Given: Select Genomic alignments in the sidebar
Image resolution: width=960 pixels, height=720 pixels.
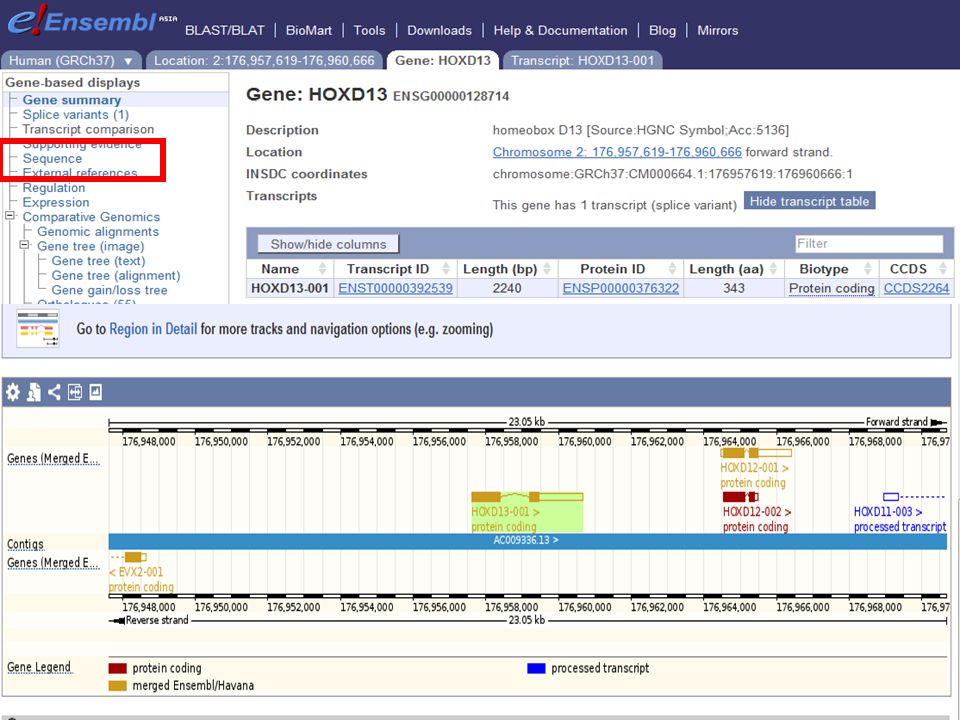Looking at the screenshot, I should [x=98, y=232].
